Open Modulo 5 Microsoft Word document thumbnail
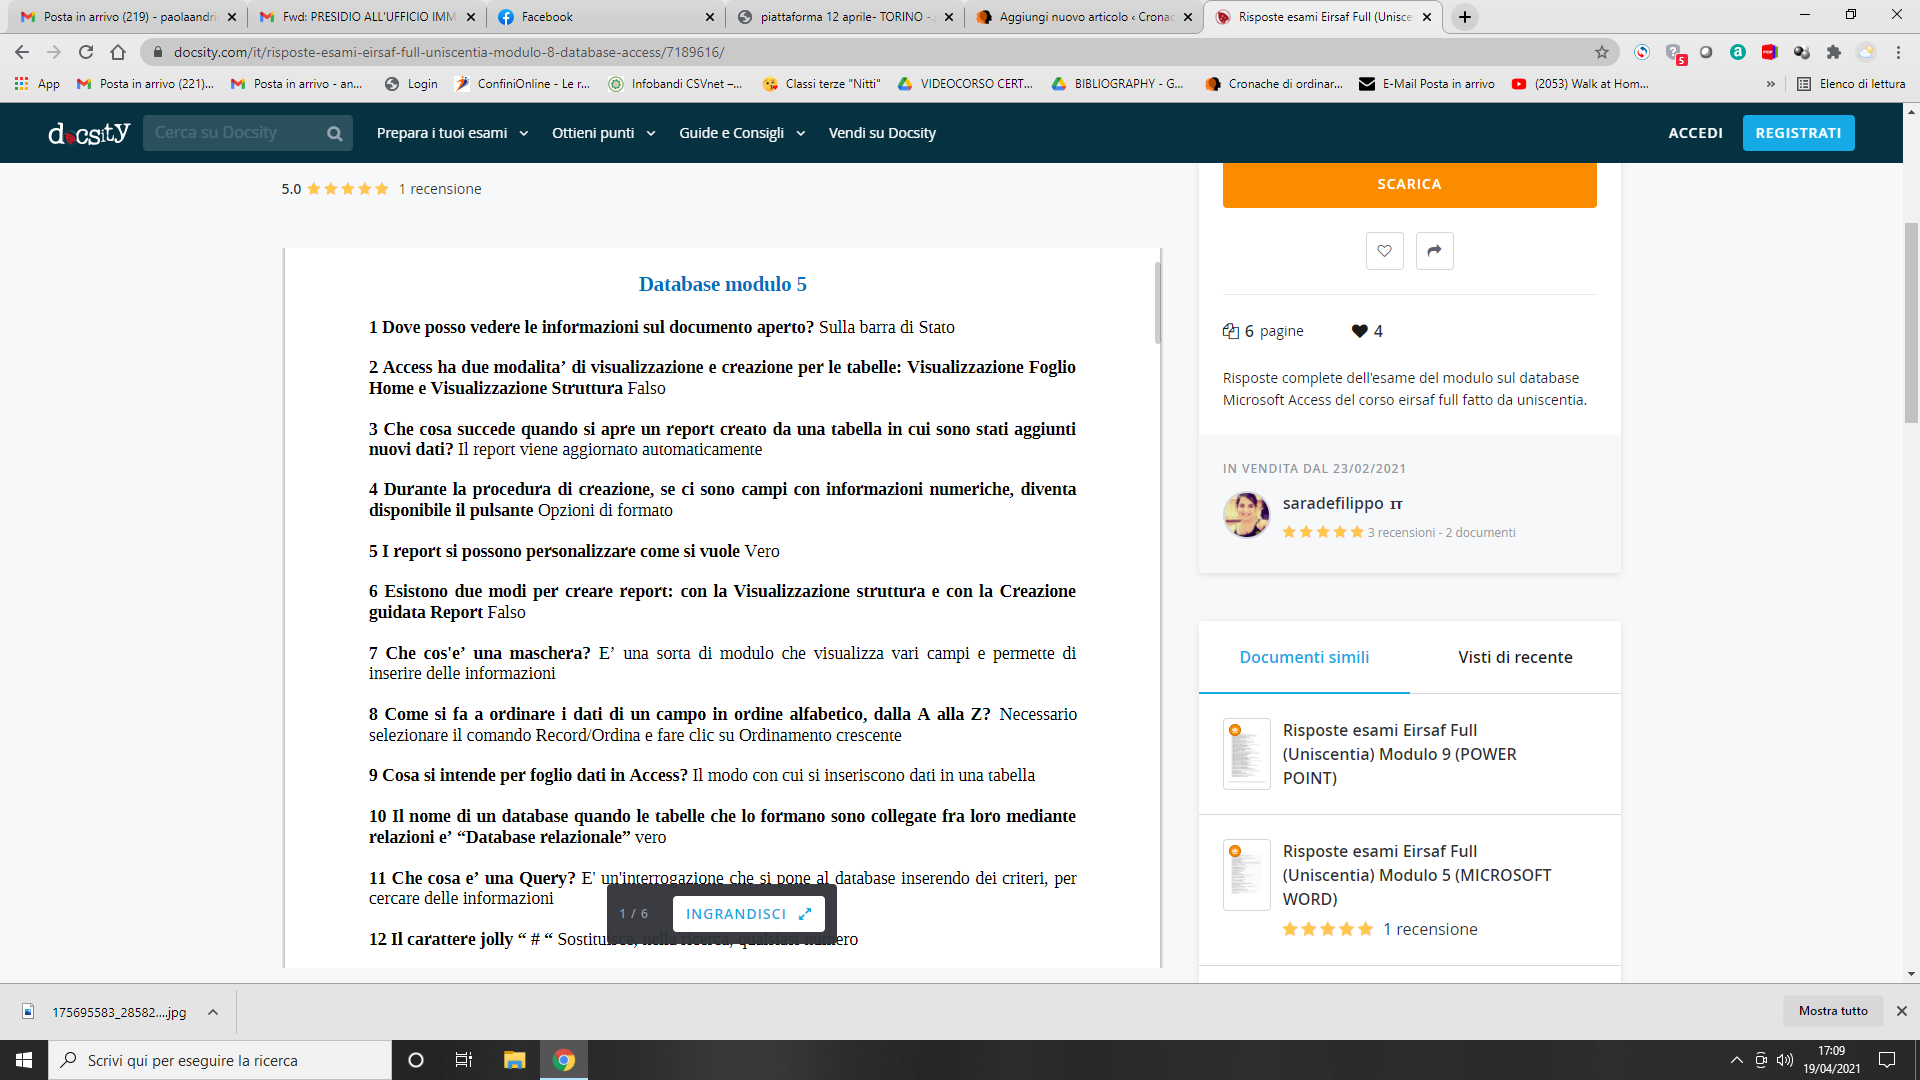 (1246, 875)
